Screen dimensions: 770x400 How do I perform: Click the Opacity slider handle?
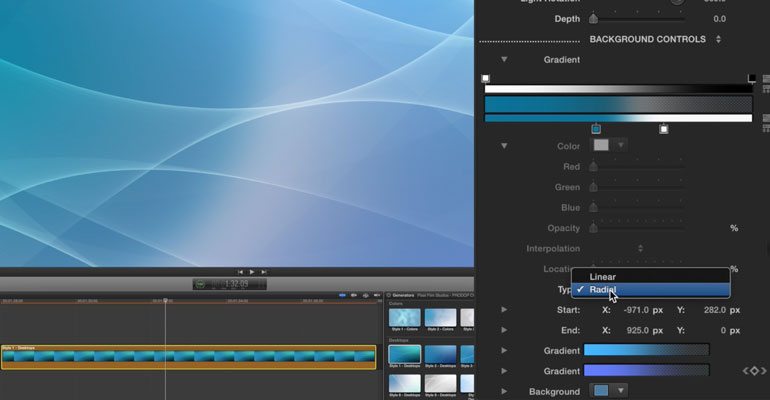(594, 228)
